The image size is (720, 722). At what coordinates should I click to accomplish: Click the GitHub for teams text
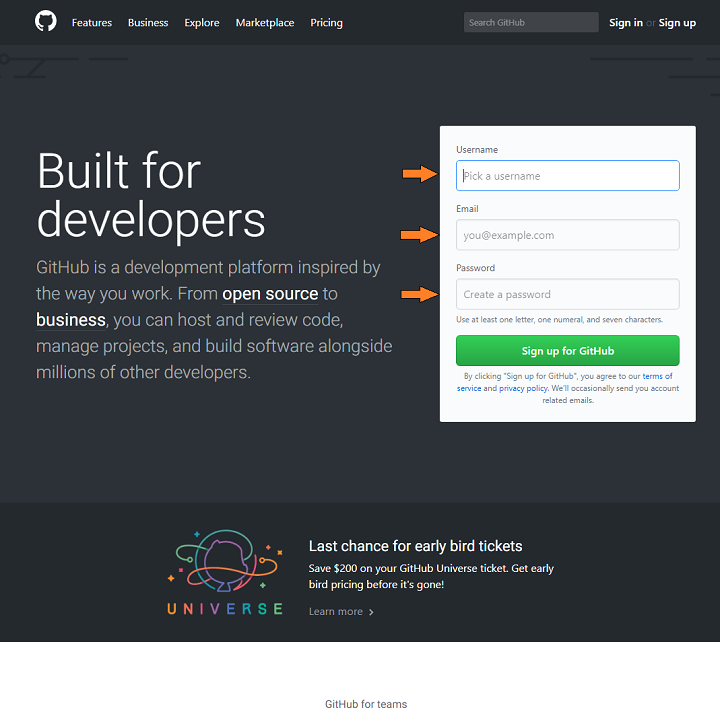point(366,704)
